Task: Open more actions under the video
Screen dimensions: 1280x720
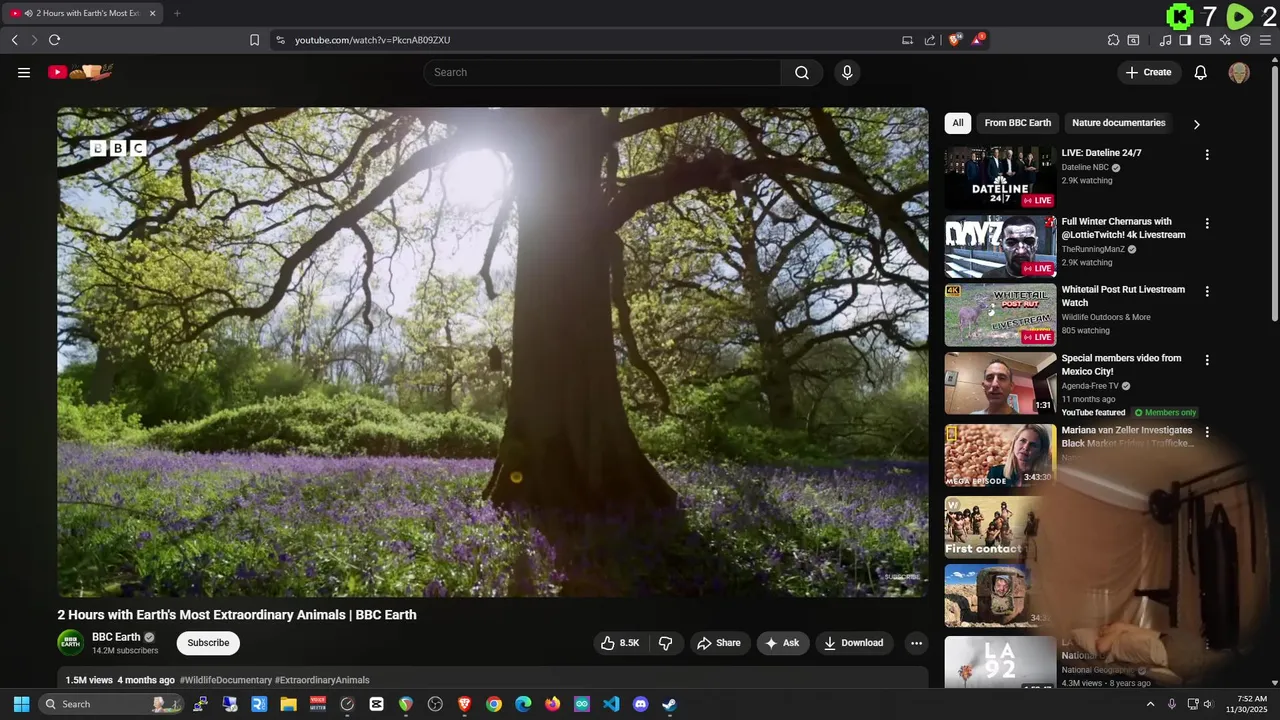Action: [916, 643]
